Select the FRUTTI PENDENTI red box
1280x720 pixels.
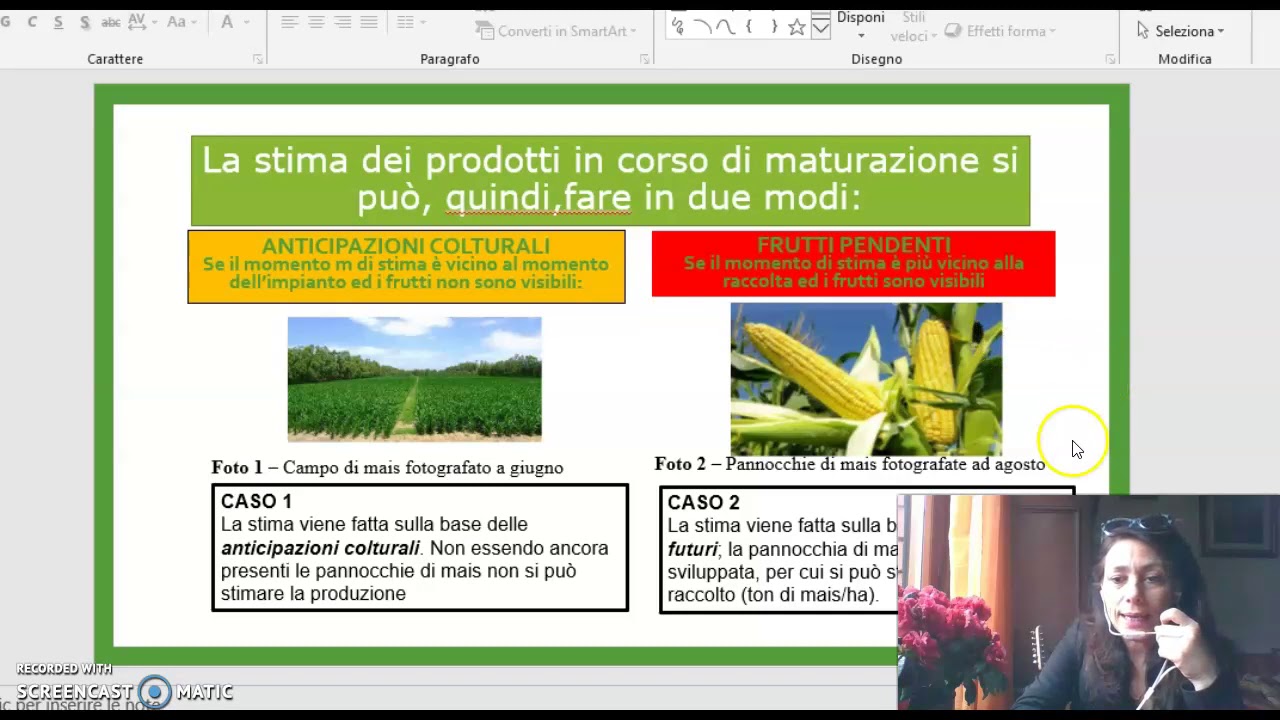(853, 264)
